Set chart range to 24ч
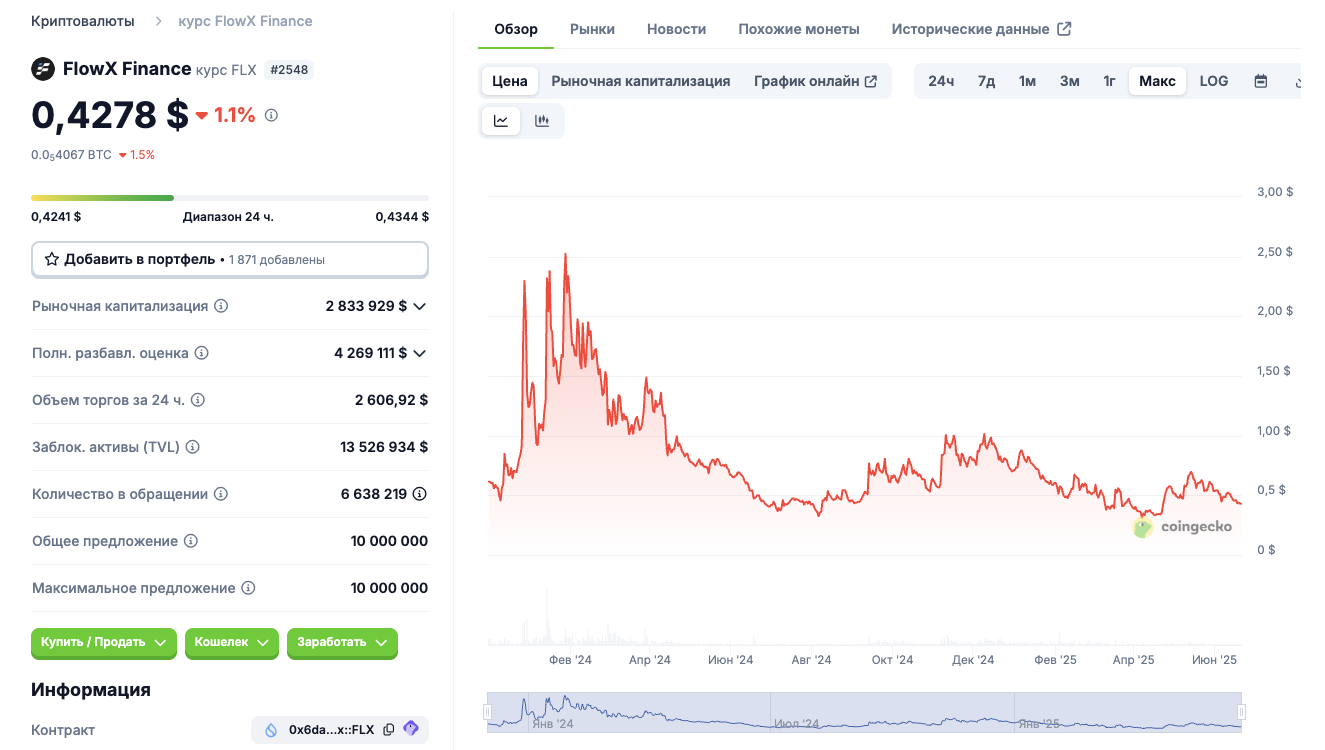 pyautogui.click(x=941, y=81)
